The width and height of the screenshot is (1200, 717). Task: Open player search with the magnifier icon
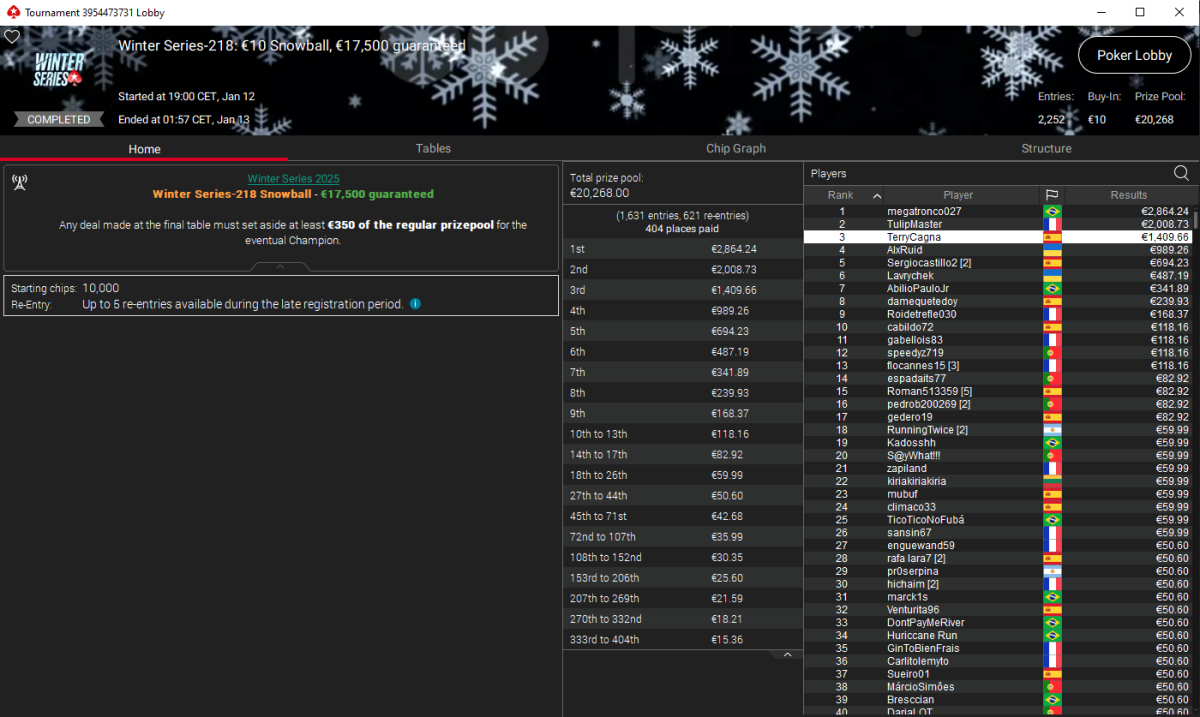pos(1181,174)
